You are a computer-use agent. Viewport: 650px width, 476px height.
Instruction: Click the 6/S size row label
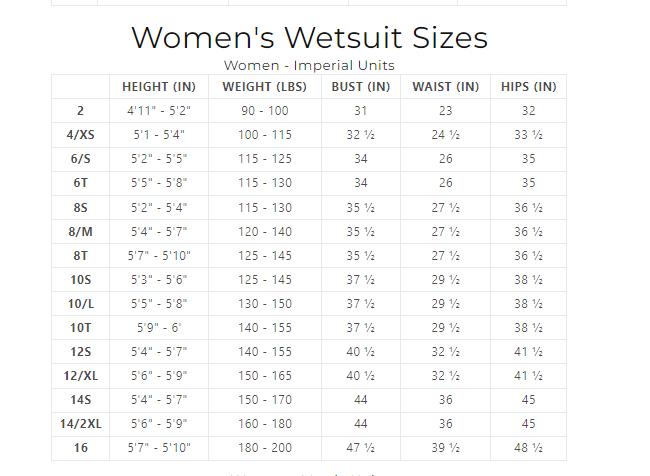coord(80,159)
